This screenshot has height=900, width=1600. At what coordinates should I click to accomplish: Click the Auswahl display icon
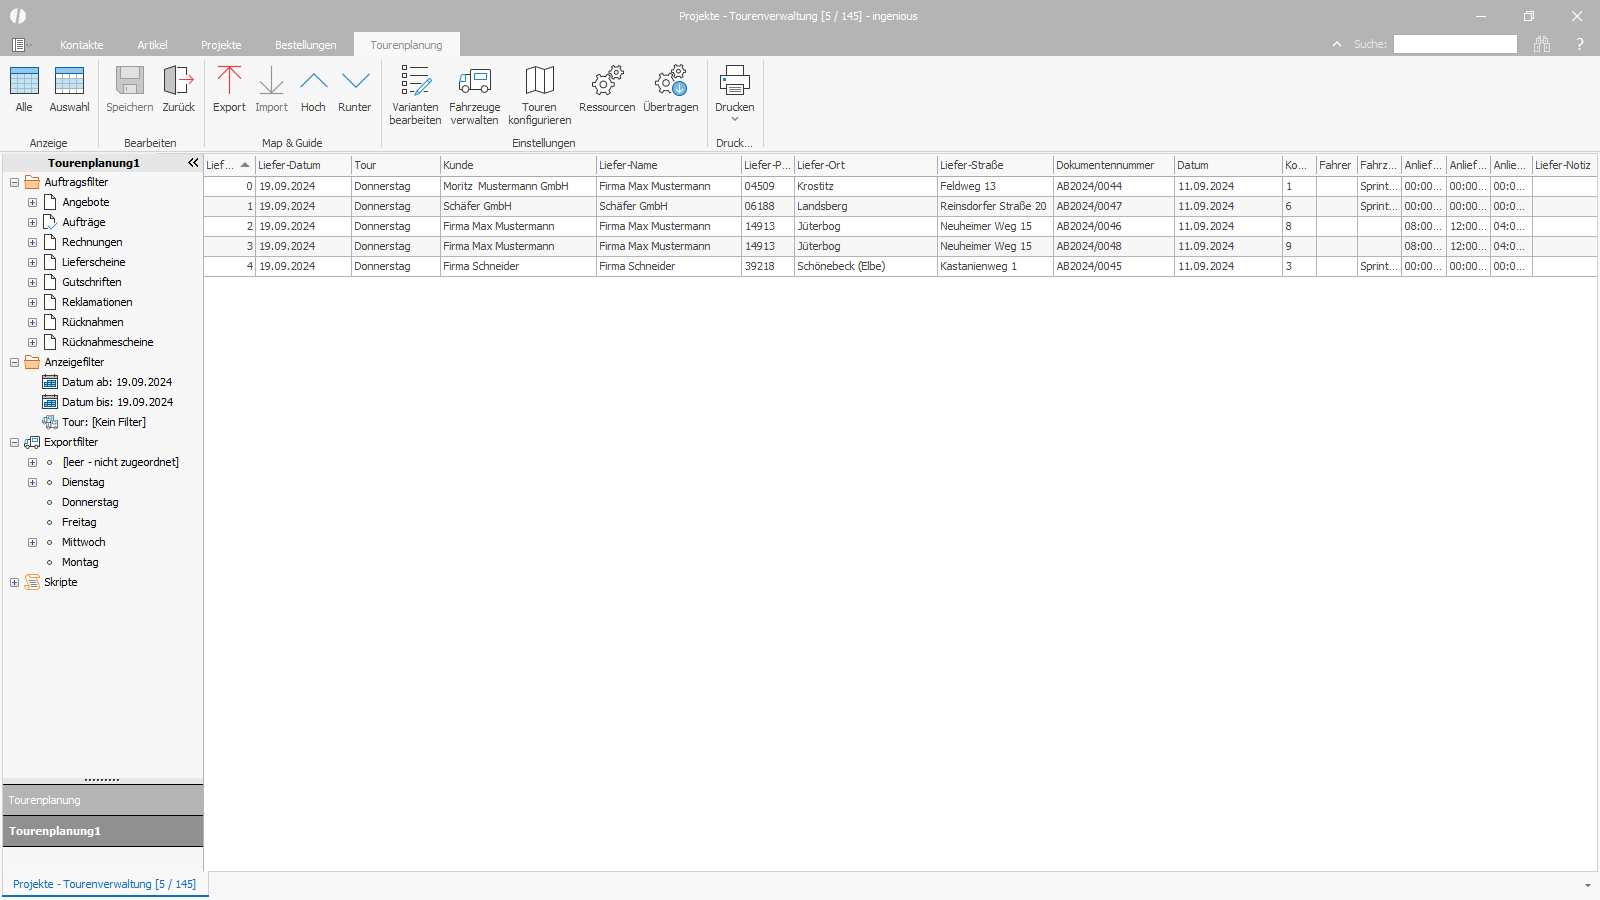click(x=69, y=81)
